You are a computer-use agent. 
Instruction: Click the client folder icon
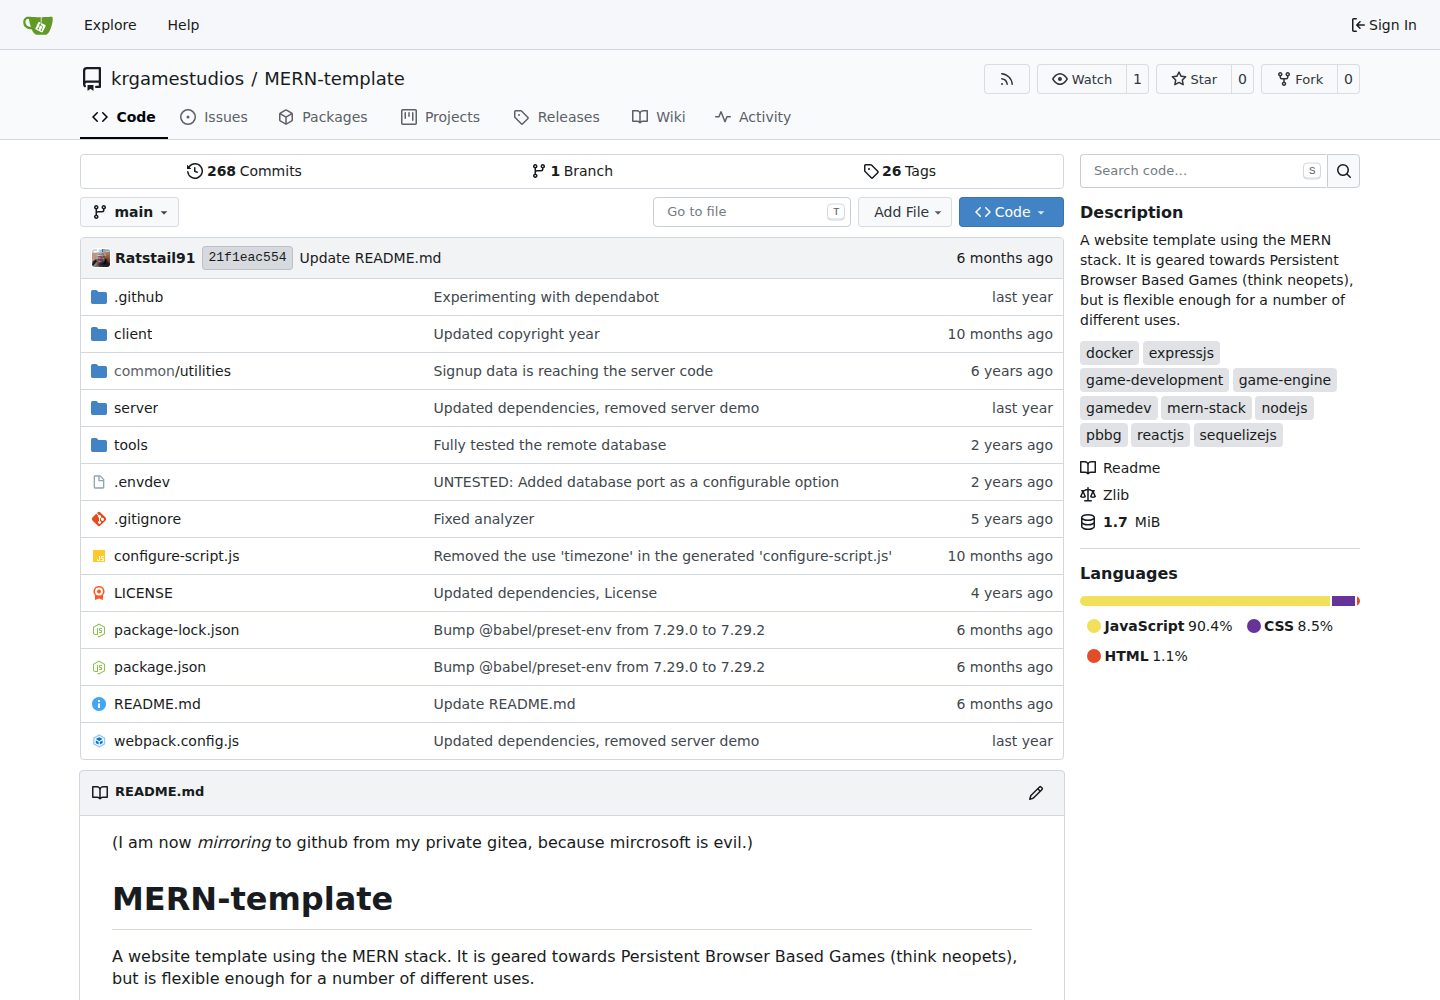[99, 334]
